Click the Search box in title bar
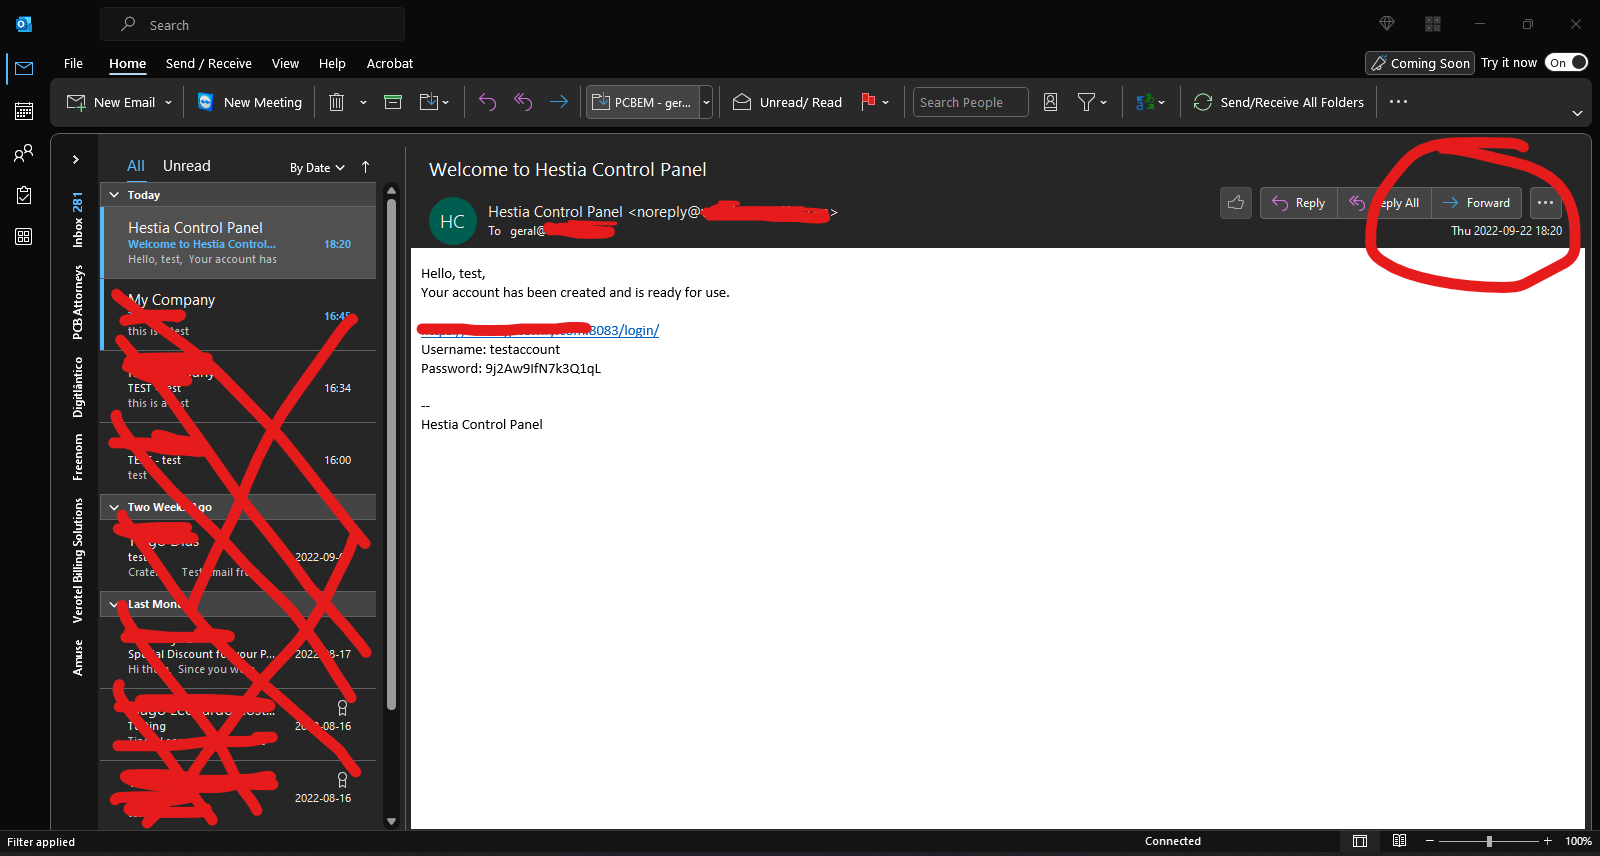 [x=252, y=24]
